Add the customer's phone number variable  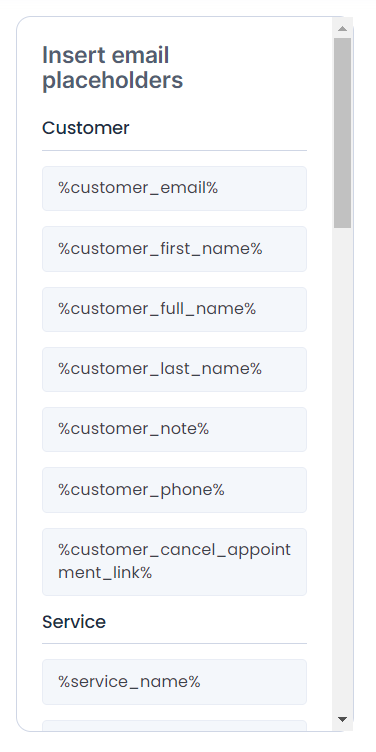[x=174, y=490]
